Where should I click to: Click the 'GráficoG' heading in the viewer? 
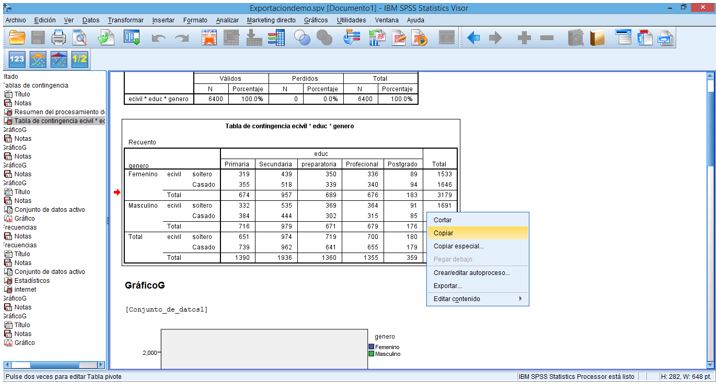145,285
